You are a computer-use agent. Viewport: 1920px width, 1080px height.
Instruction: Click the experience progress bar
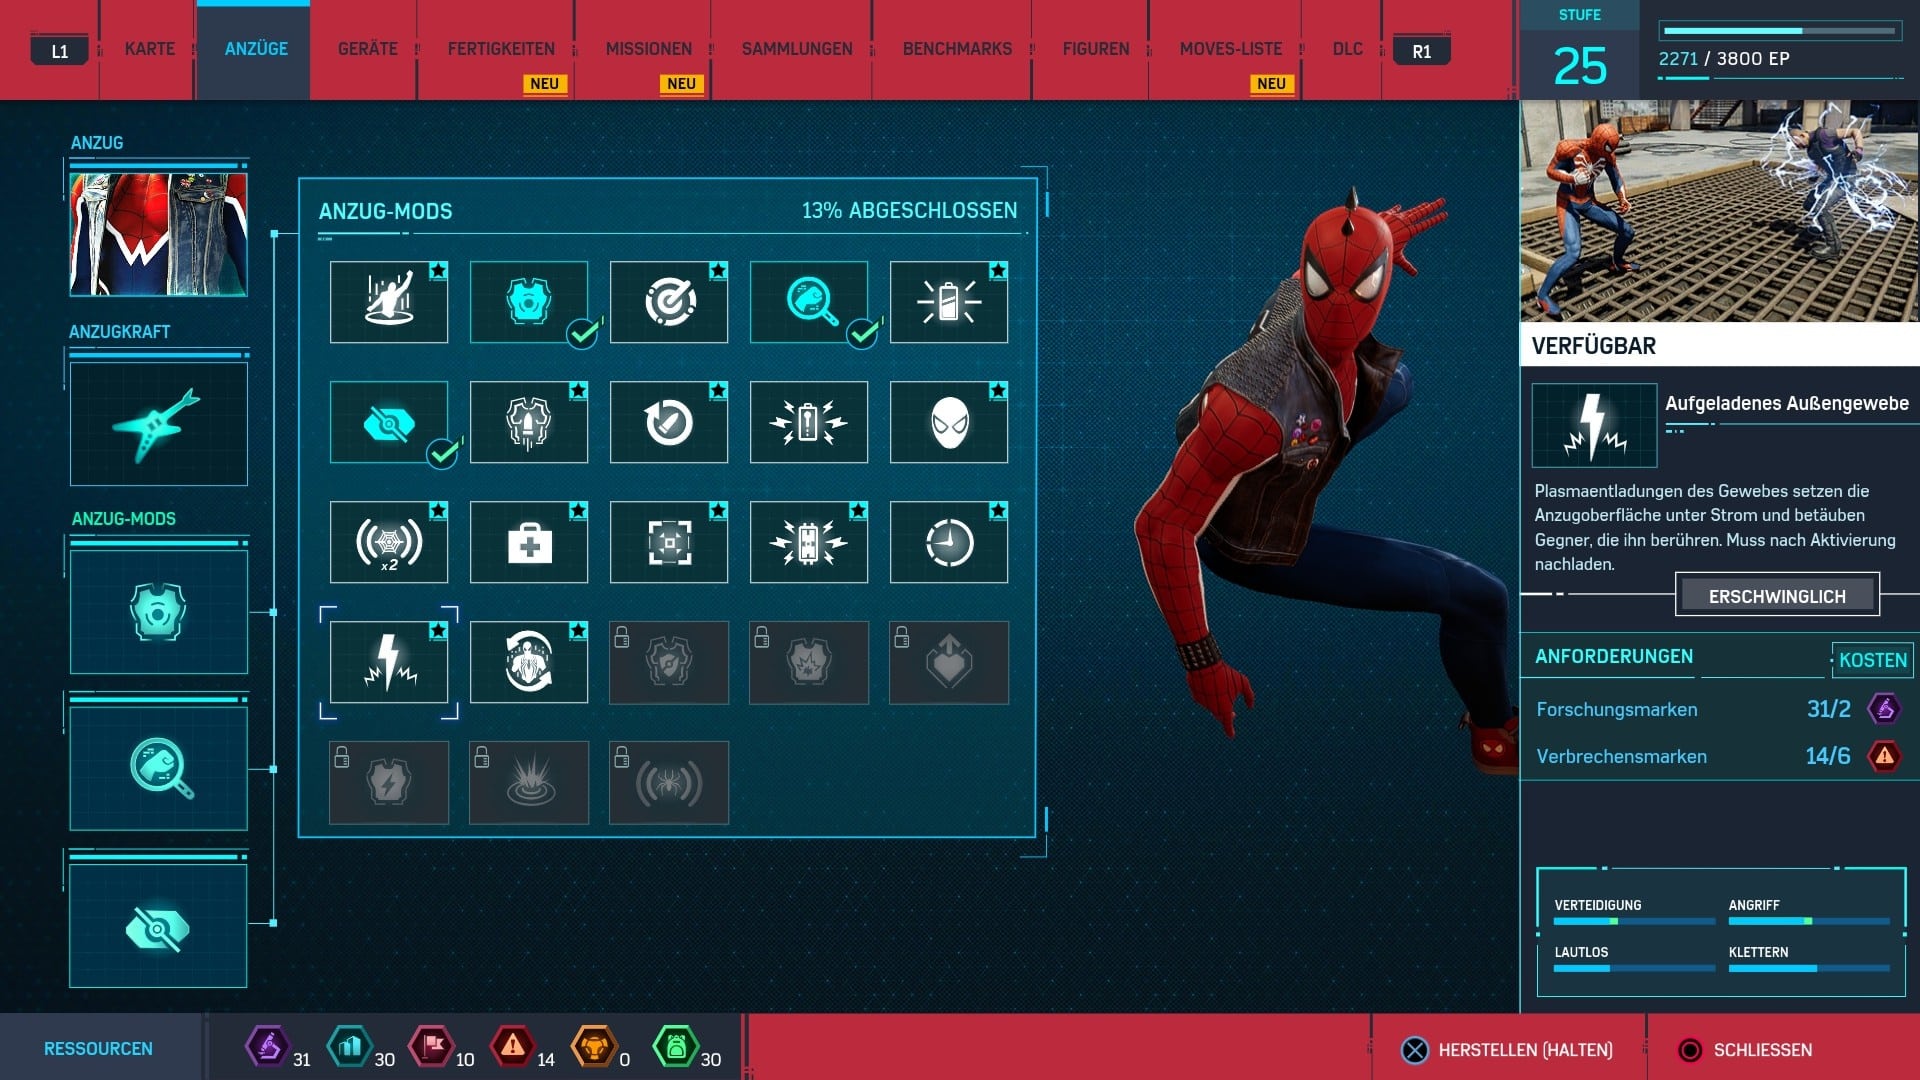point(1779,31)
